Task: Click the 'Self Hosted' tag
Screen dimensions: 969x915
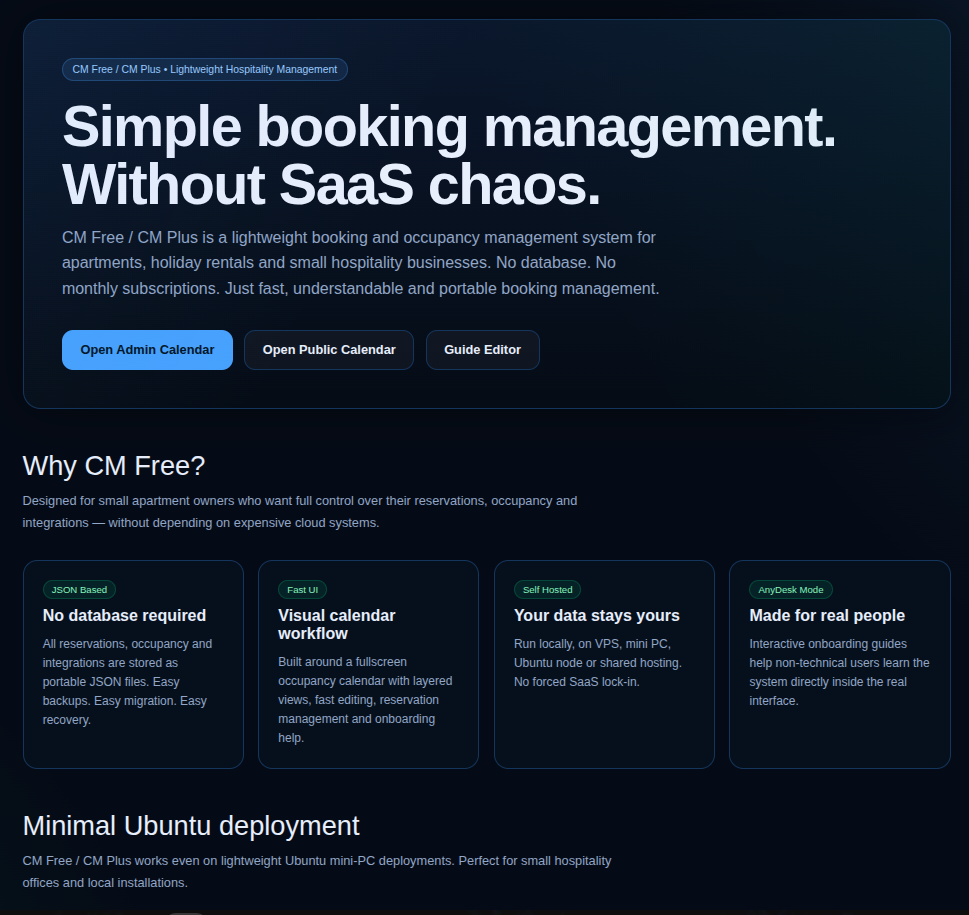Action: click(548, 589)
